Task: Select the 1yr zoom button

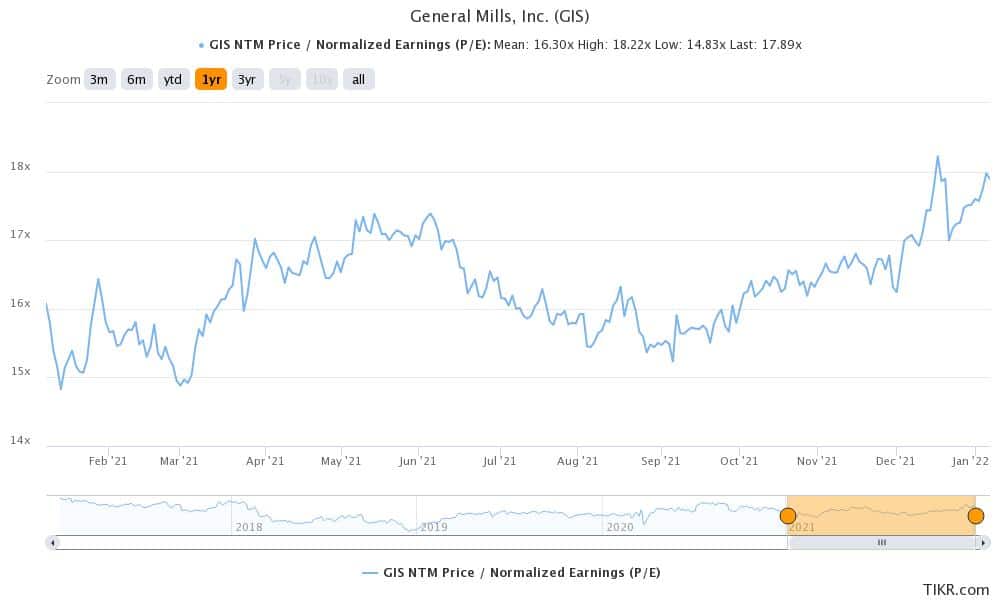Action: click(x=211, y=80)
